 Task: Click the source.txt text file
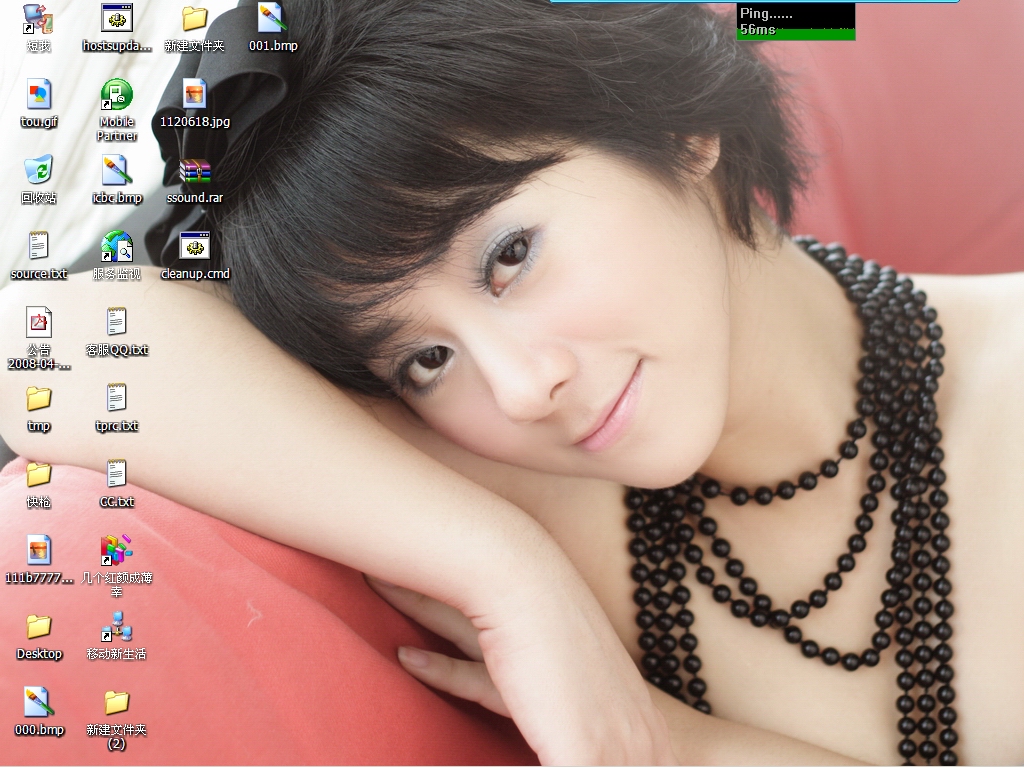(x=38, y=247)
